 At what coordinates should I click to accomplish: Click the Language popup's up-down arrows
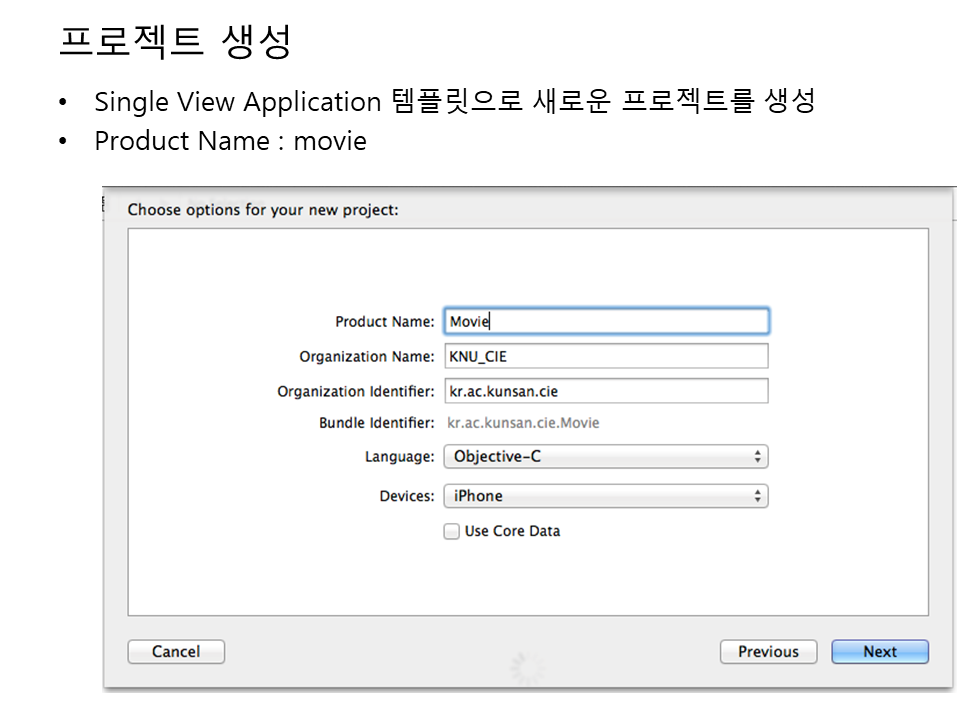tap(758, 457)
